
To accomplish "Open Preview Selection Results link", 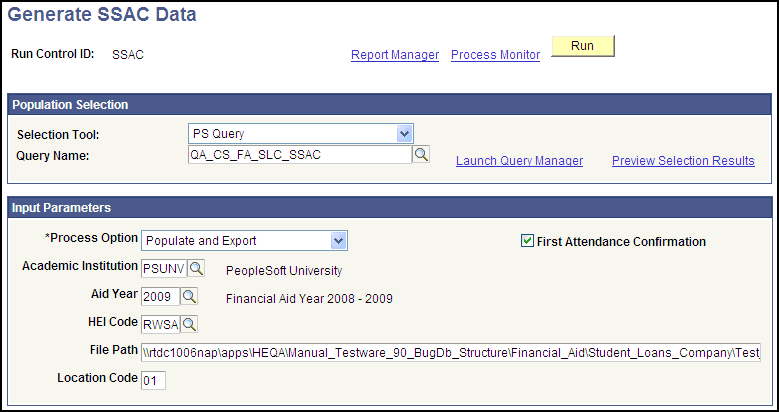I will click(x=683, y=161).
